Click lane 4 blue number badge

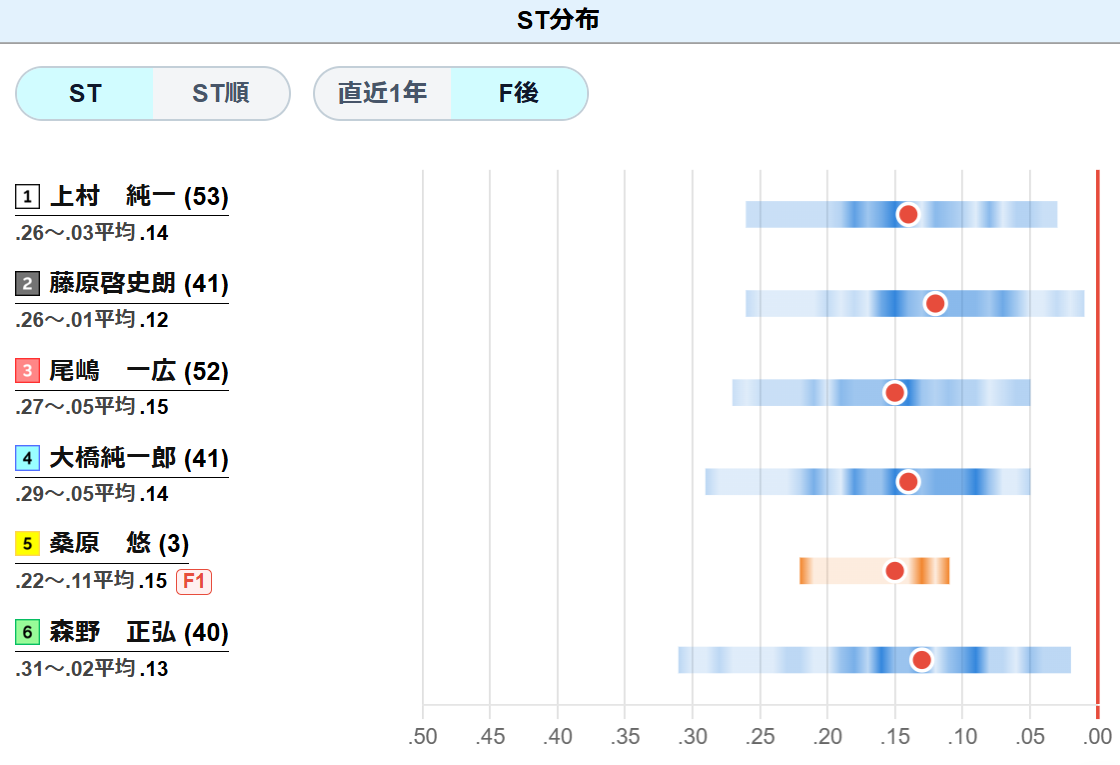coord(27,458)
